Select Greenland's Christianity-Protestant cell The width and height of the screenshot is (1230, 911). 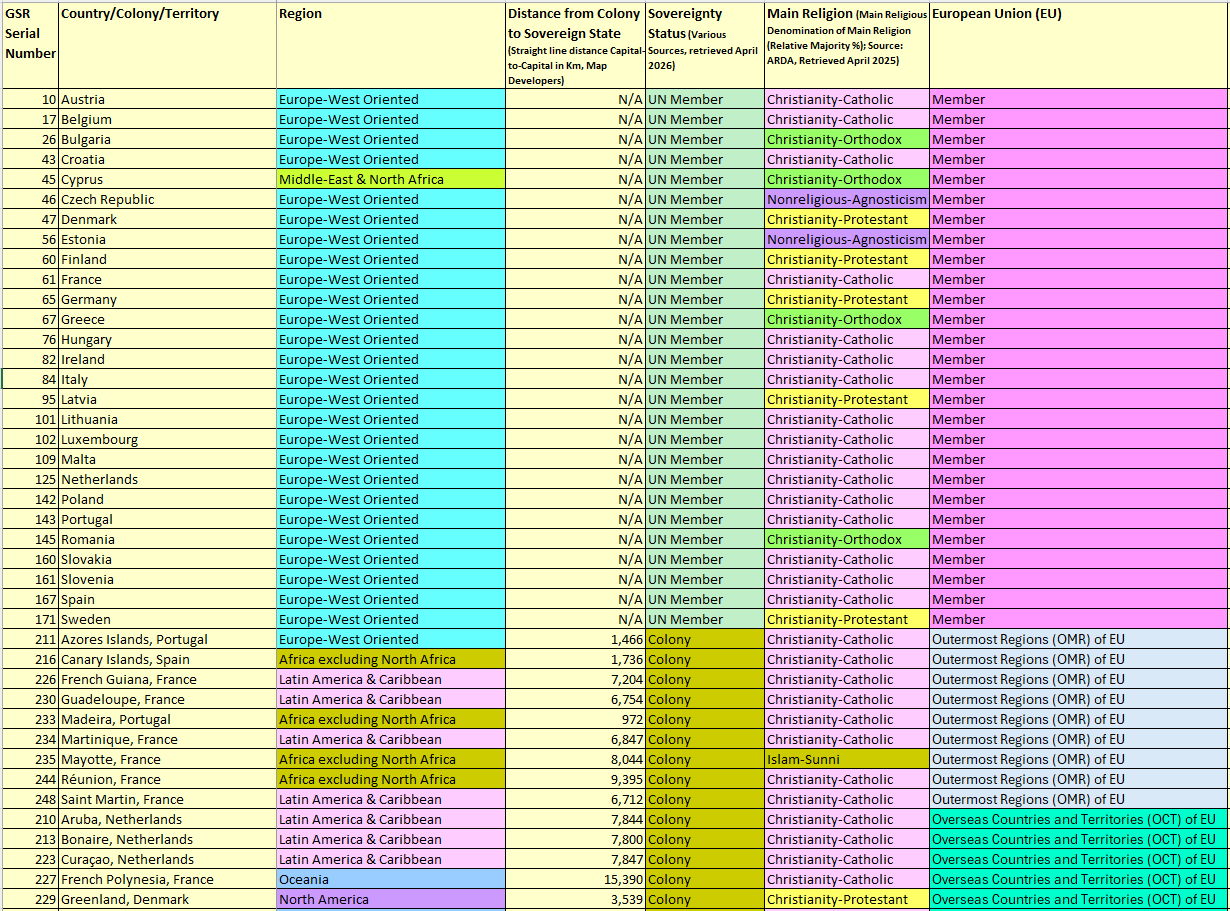(847, 899)
